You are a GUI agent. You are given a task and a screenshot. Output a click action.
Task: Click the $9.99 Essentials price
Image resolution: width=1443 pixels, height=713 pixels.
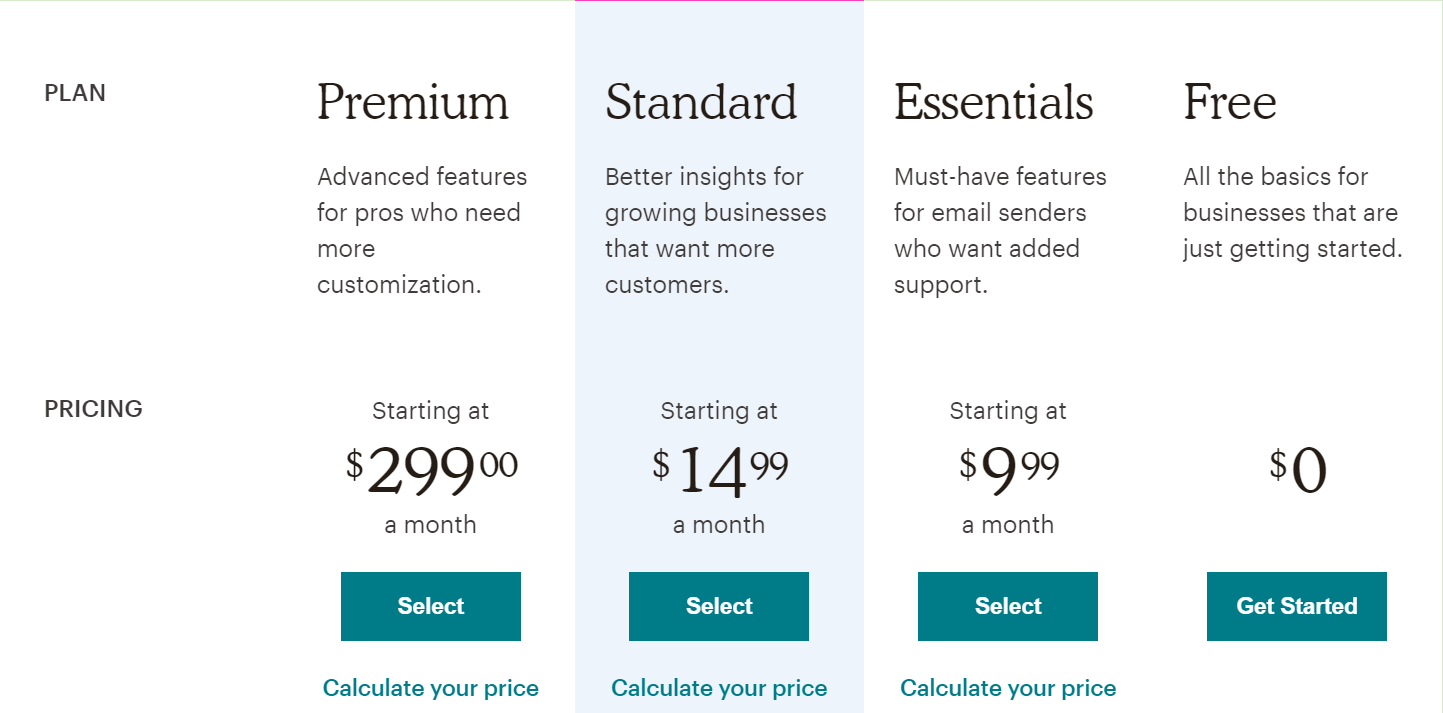(1008, 470)
